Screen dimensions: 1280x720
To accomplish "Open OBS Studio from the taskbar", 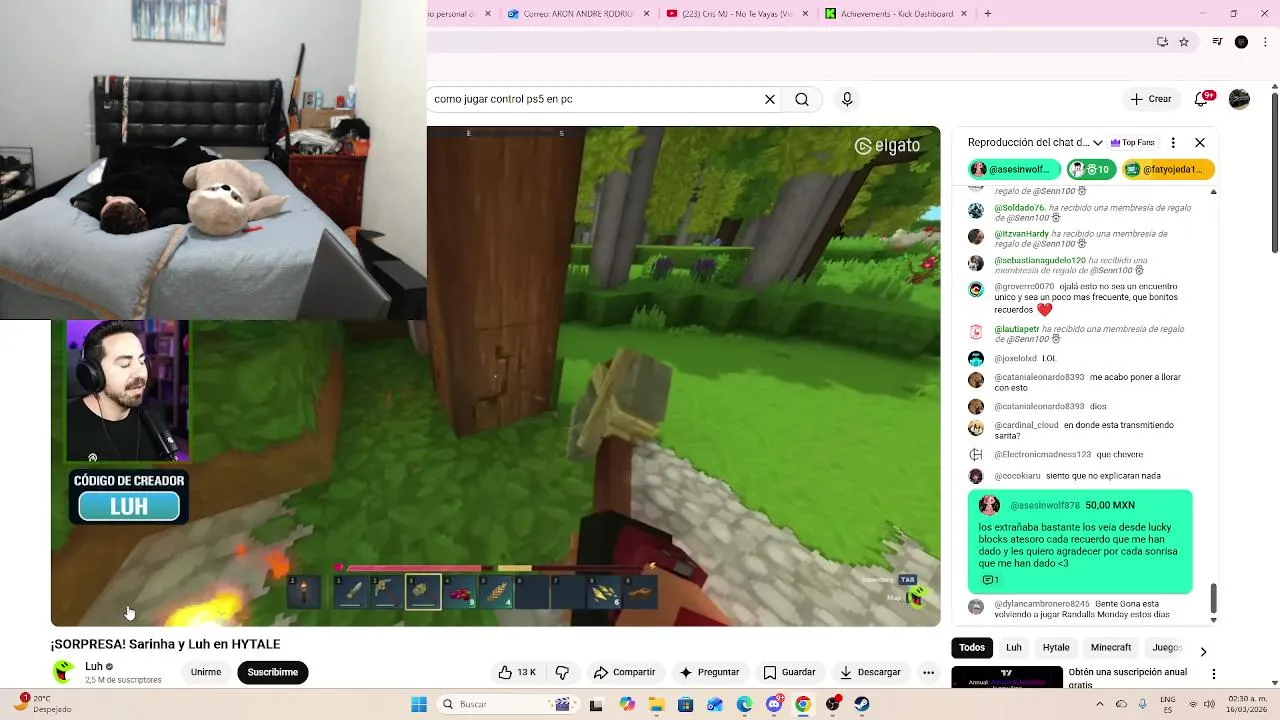I will (832, 704).
